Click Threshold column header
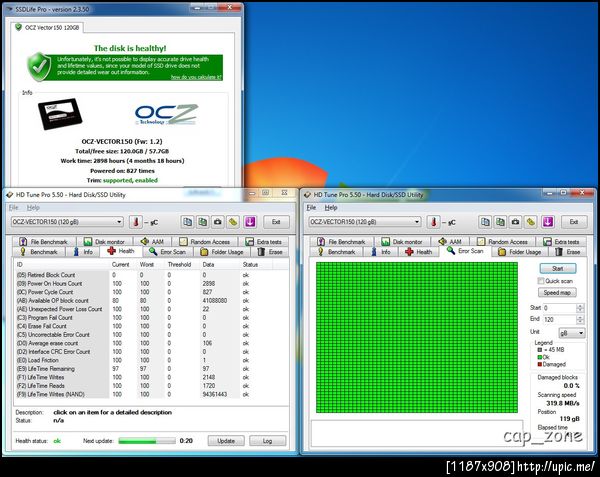 coord(179,264)
